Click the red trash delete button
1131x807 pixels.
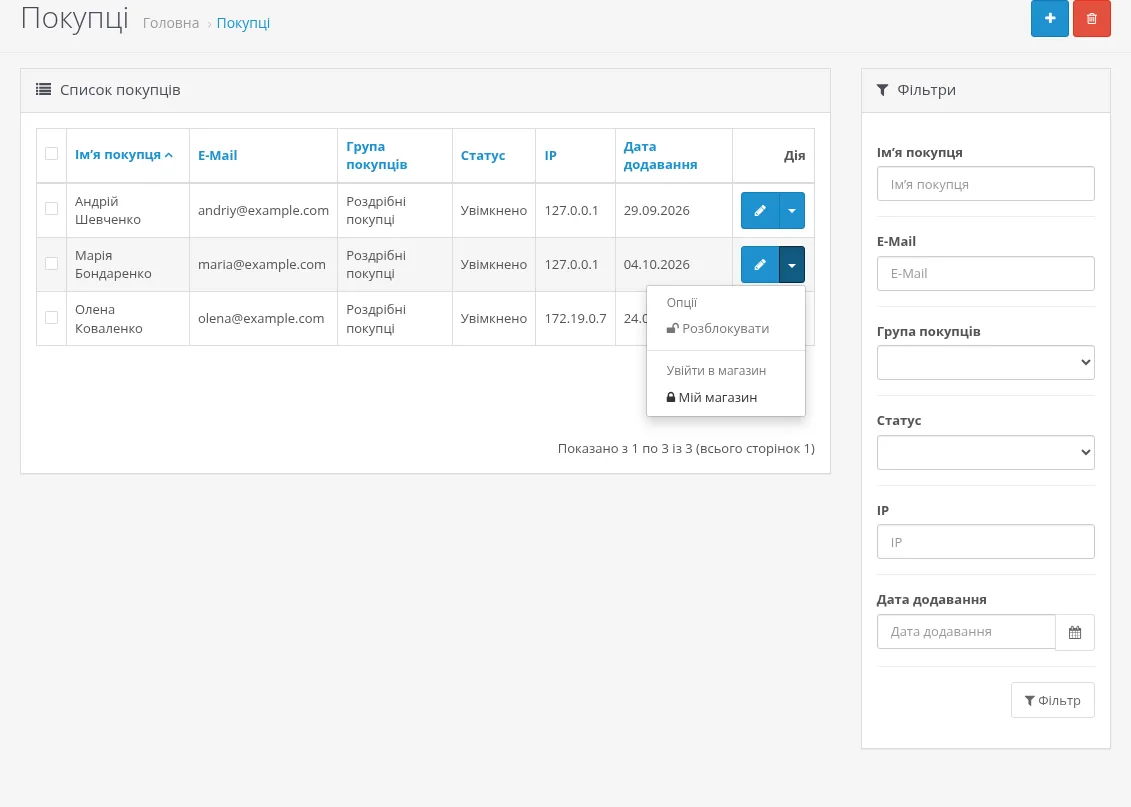pyautogui.click(x=1091, y=18)
